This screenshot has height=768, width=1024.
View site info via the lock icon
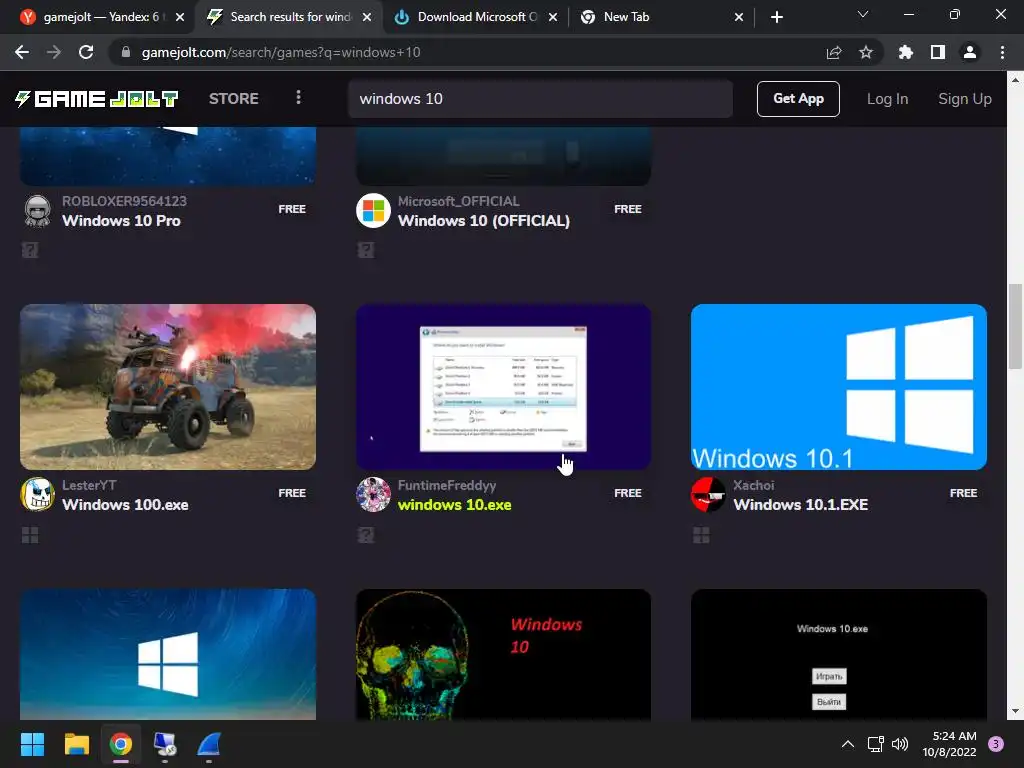[126, 52]
